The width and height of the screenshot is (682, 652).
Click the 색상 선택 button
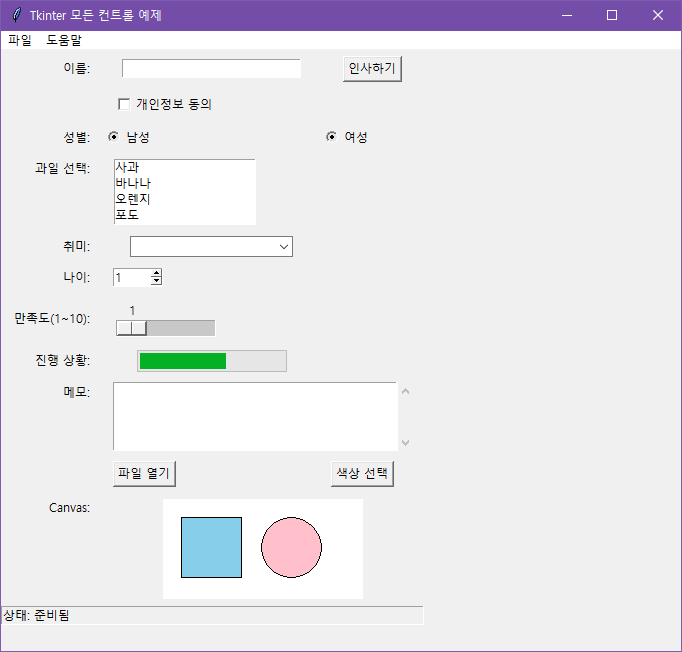click(x=362, y=473)
